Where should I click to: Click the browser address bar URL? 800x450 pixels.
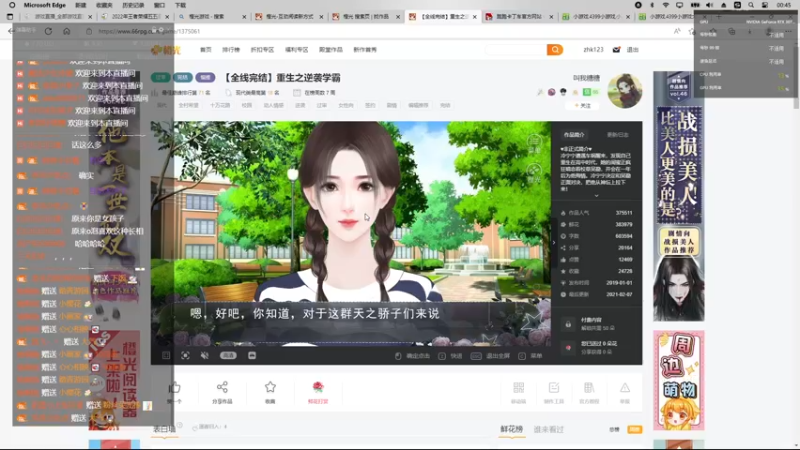[149, 31]
